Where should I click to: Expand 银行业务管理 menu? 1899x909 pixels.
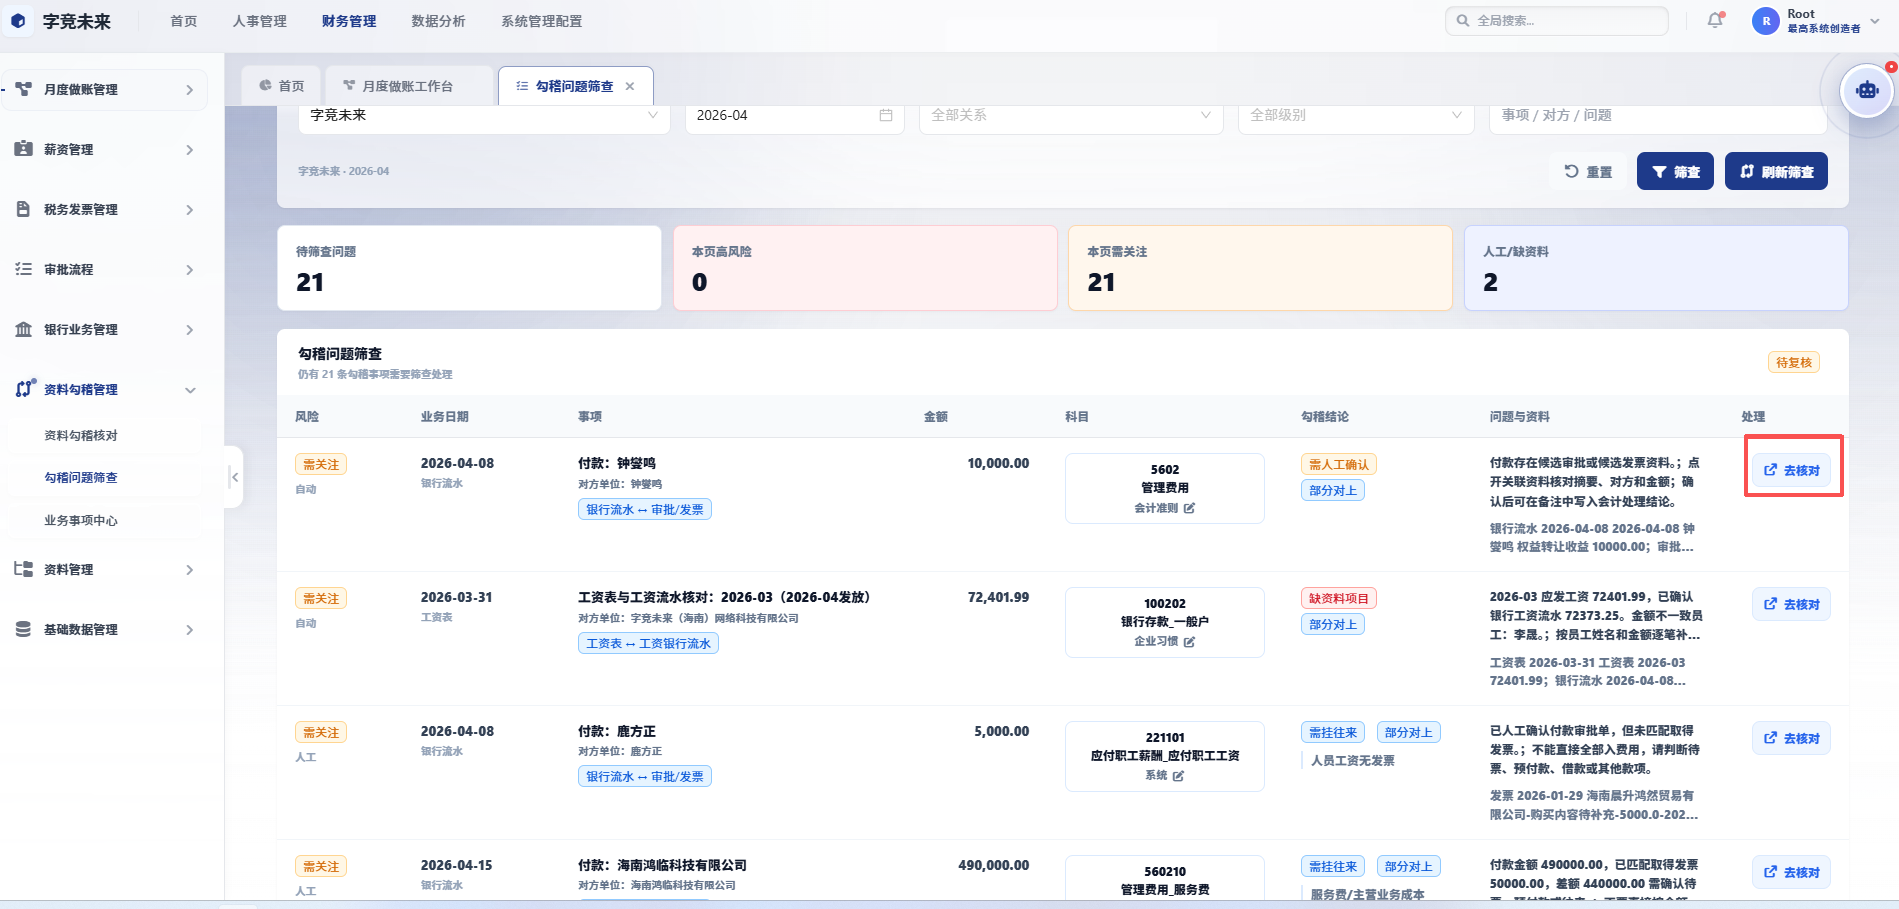coord(190,330)
